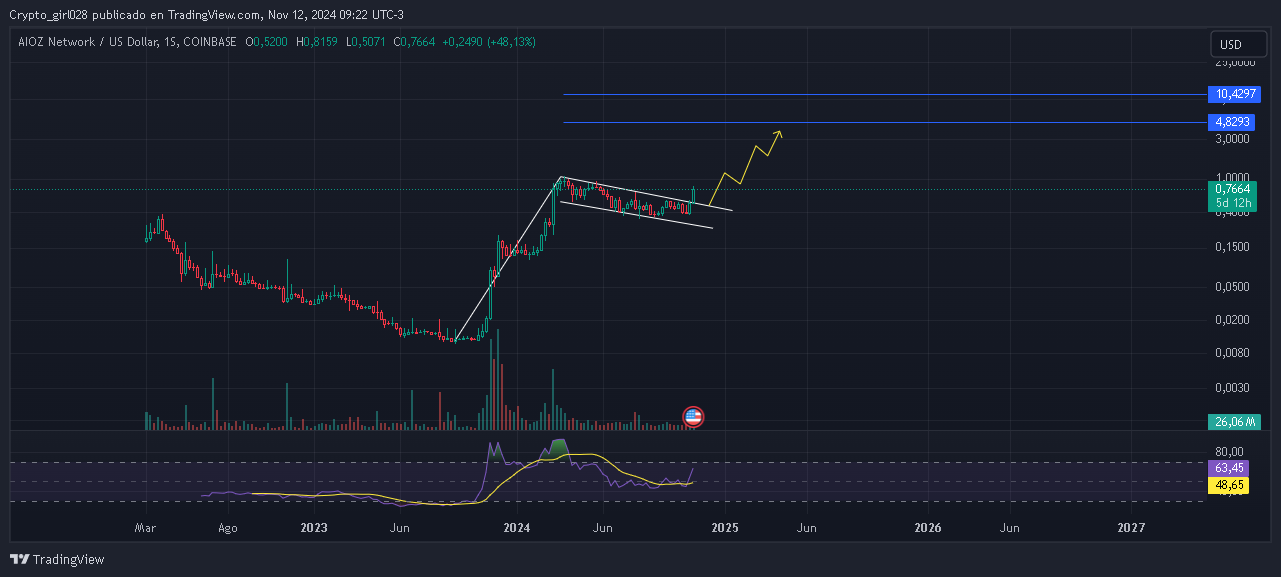Click the 26,06 M volume label
This screenshot has width=1281, height=577.
tap(1232, 422)
